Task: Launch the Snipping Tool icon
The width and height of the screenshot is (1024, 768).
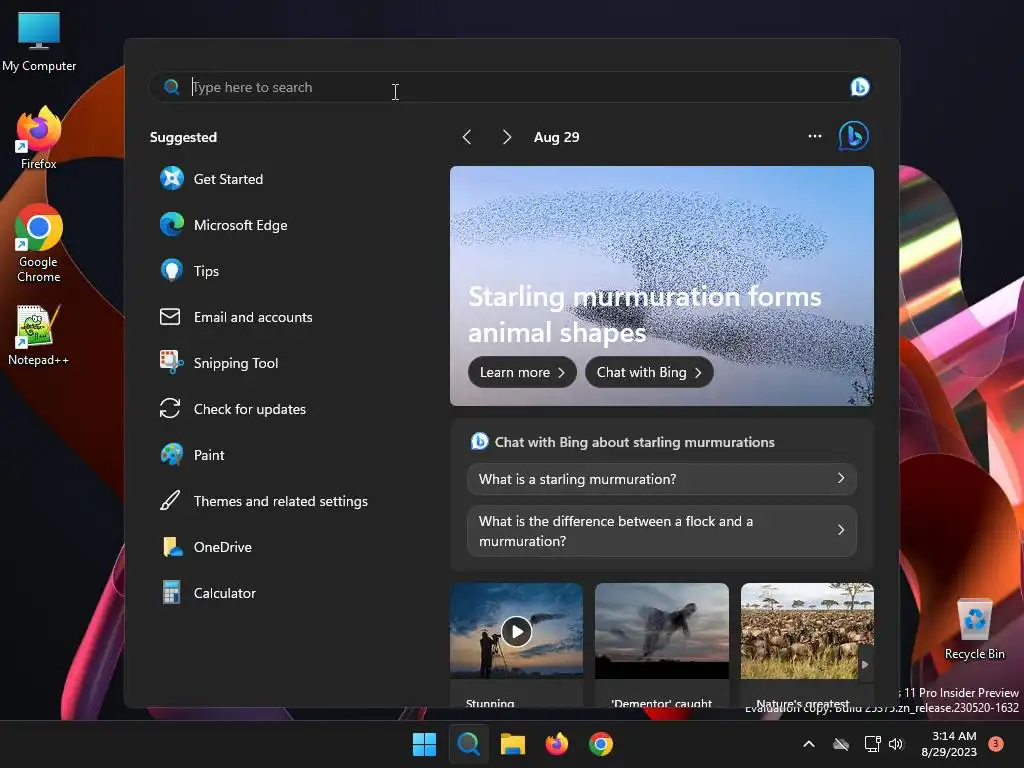Action: coord(172,362)
